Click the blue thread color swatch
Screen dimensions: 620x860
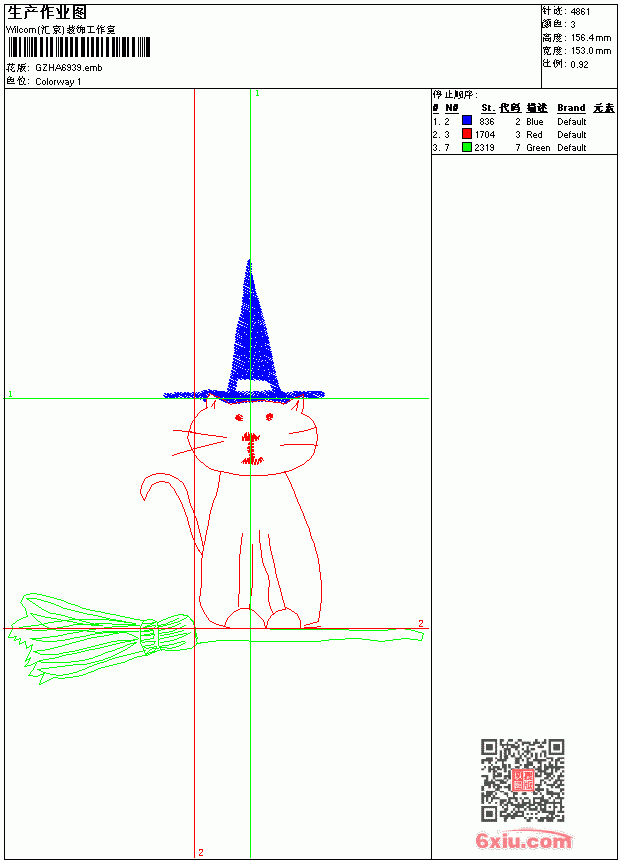467,121
